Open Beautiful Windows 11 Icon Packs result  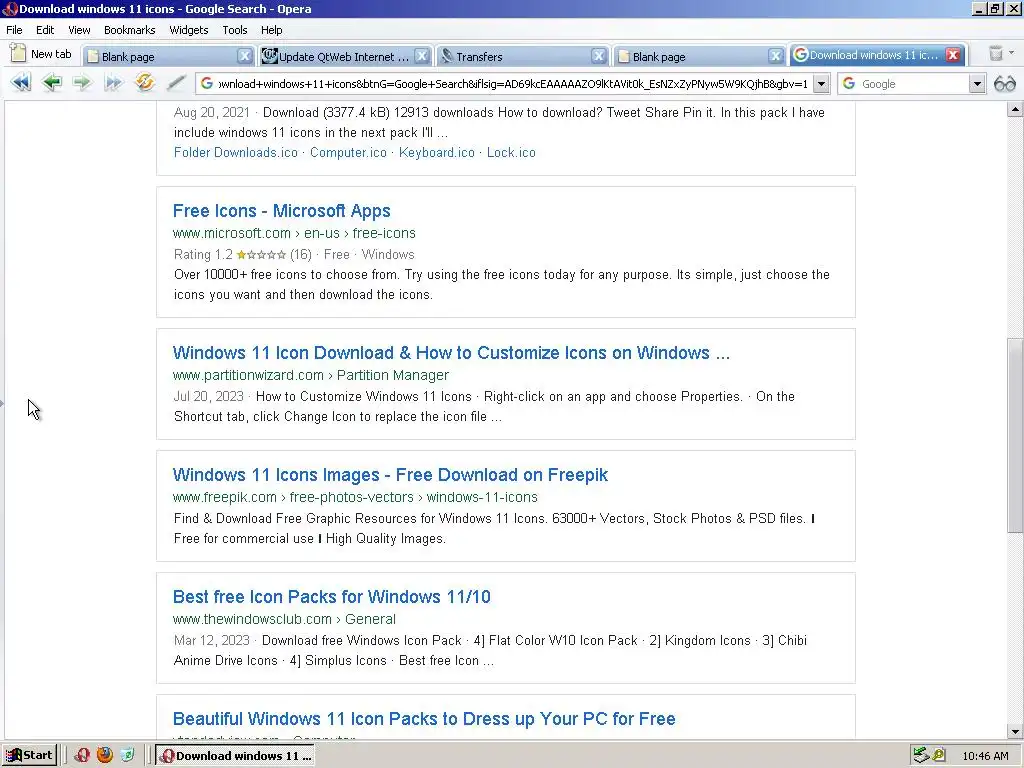pos(424,719)
